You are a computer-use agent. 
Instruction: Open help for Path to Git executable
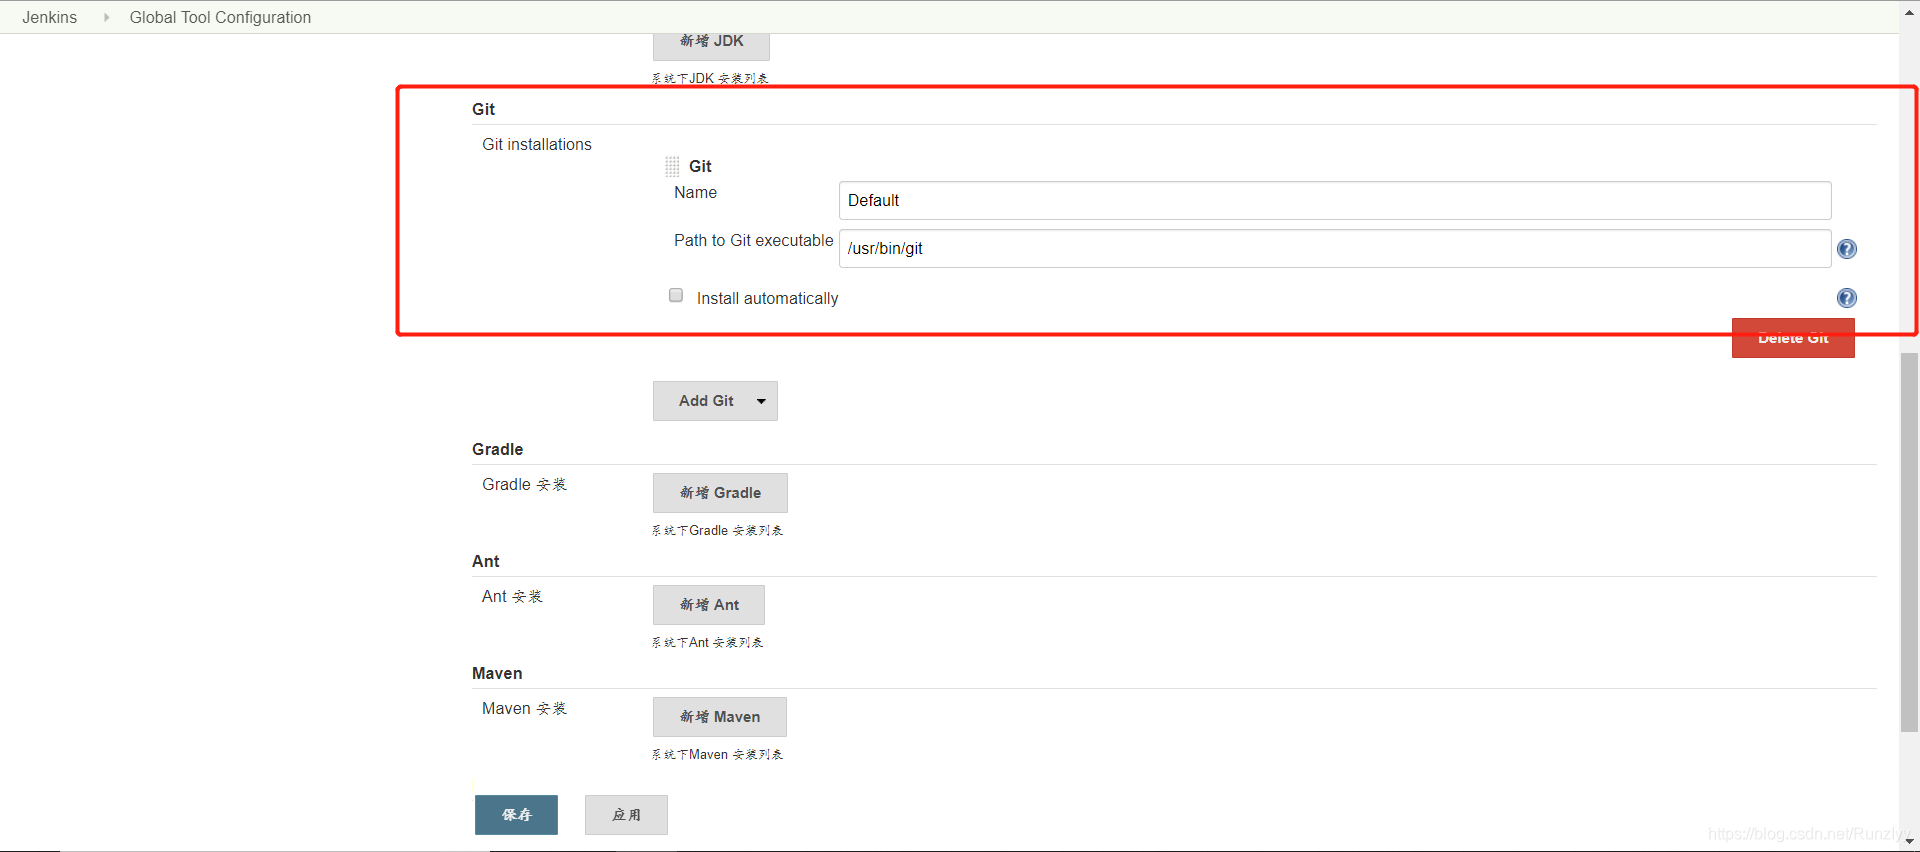tap(1847, 249)
